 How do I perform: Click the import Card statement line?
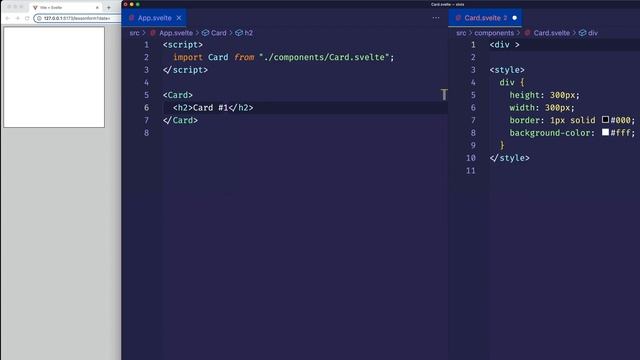(x=284, y=58)
